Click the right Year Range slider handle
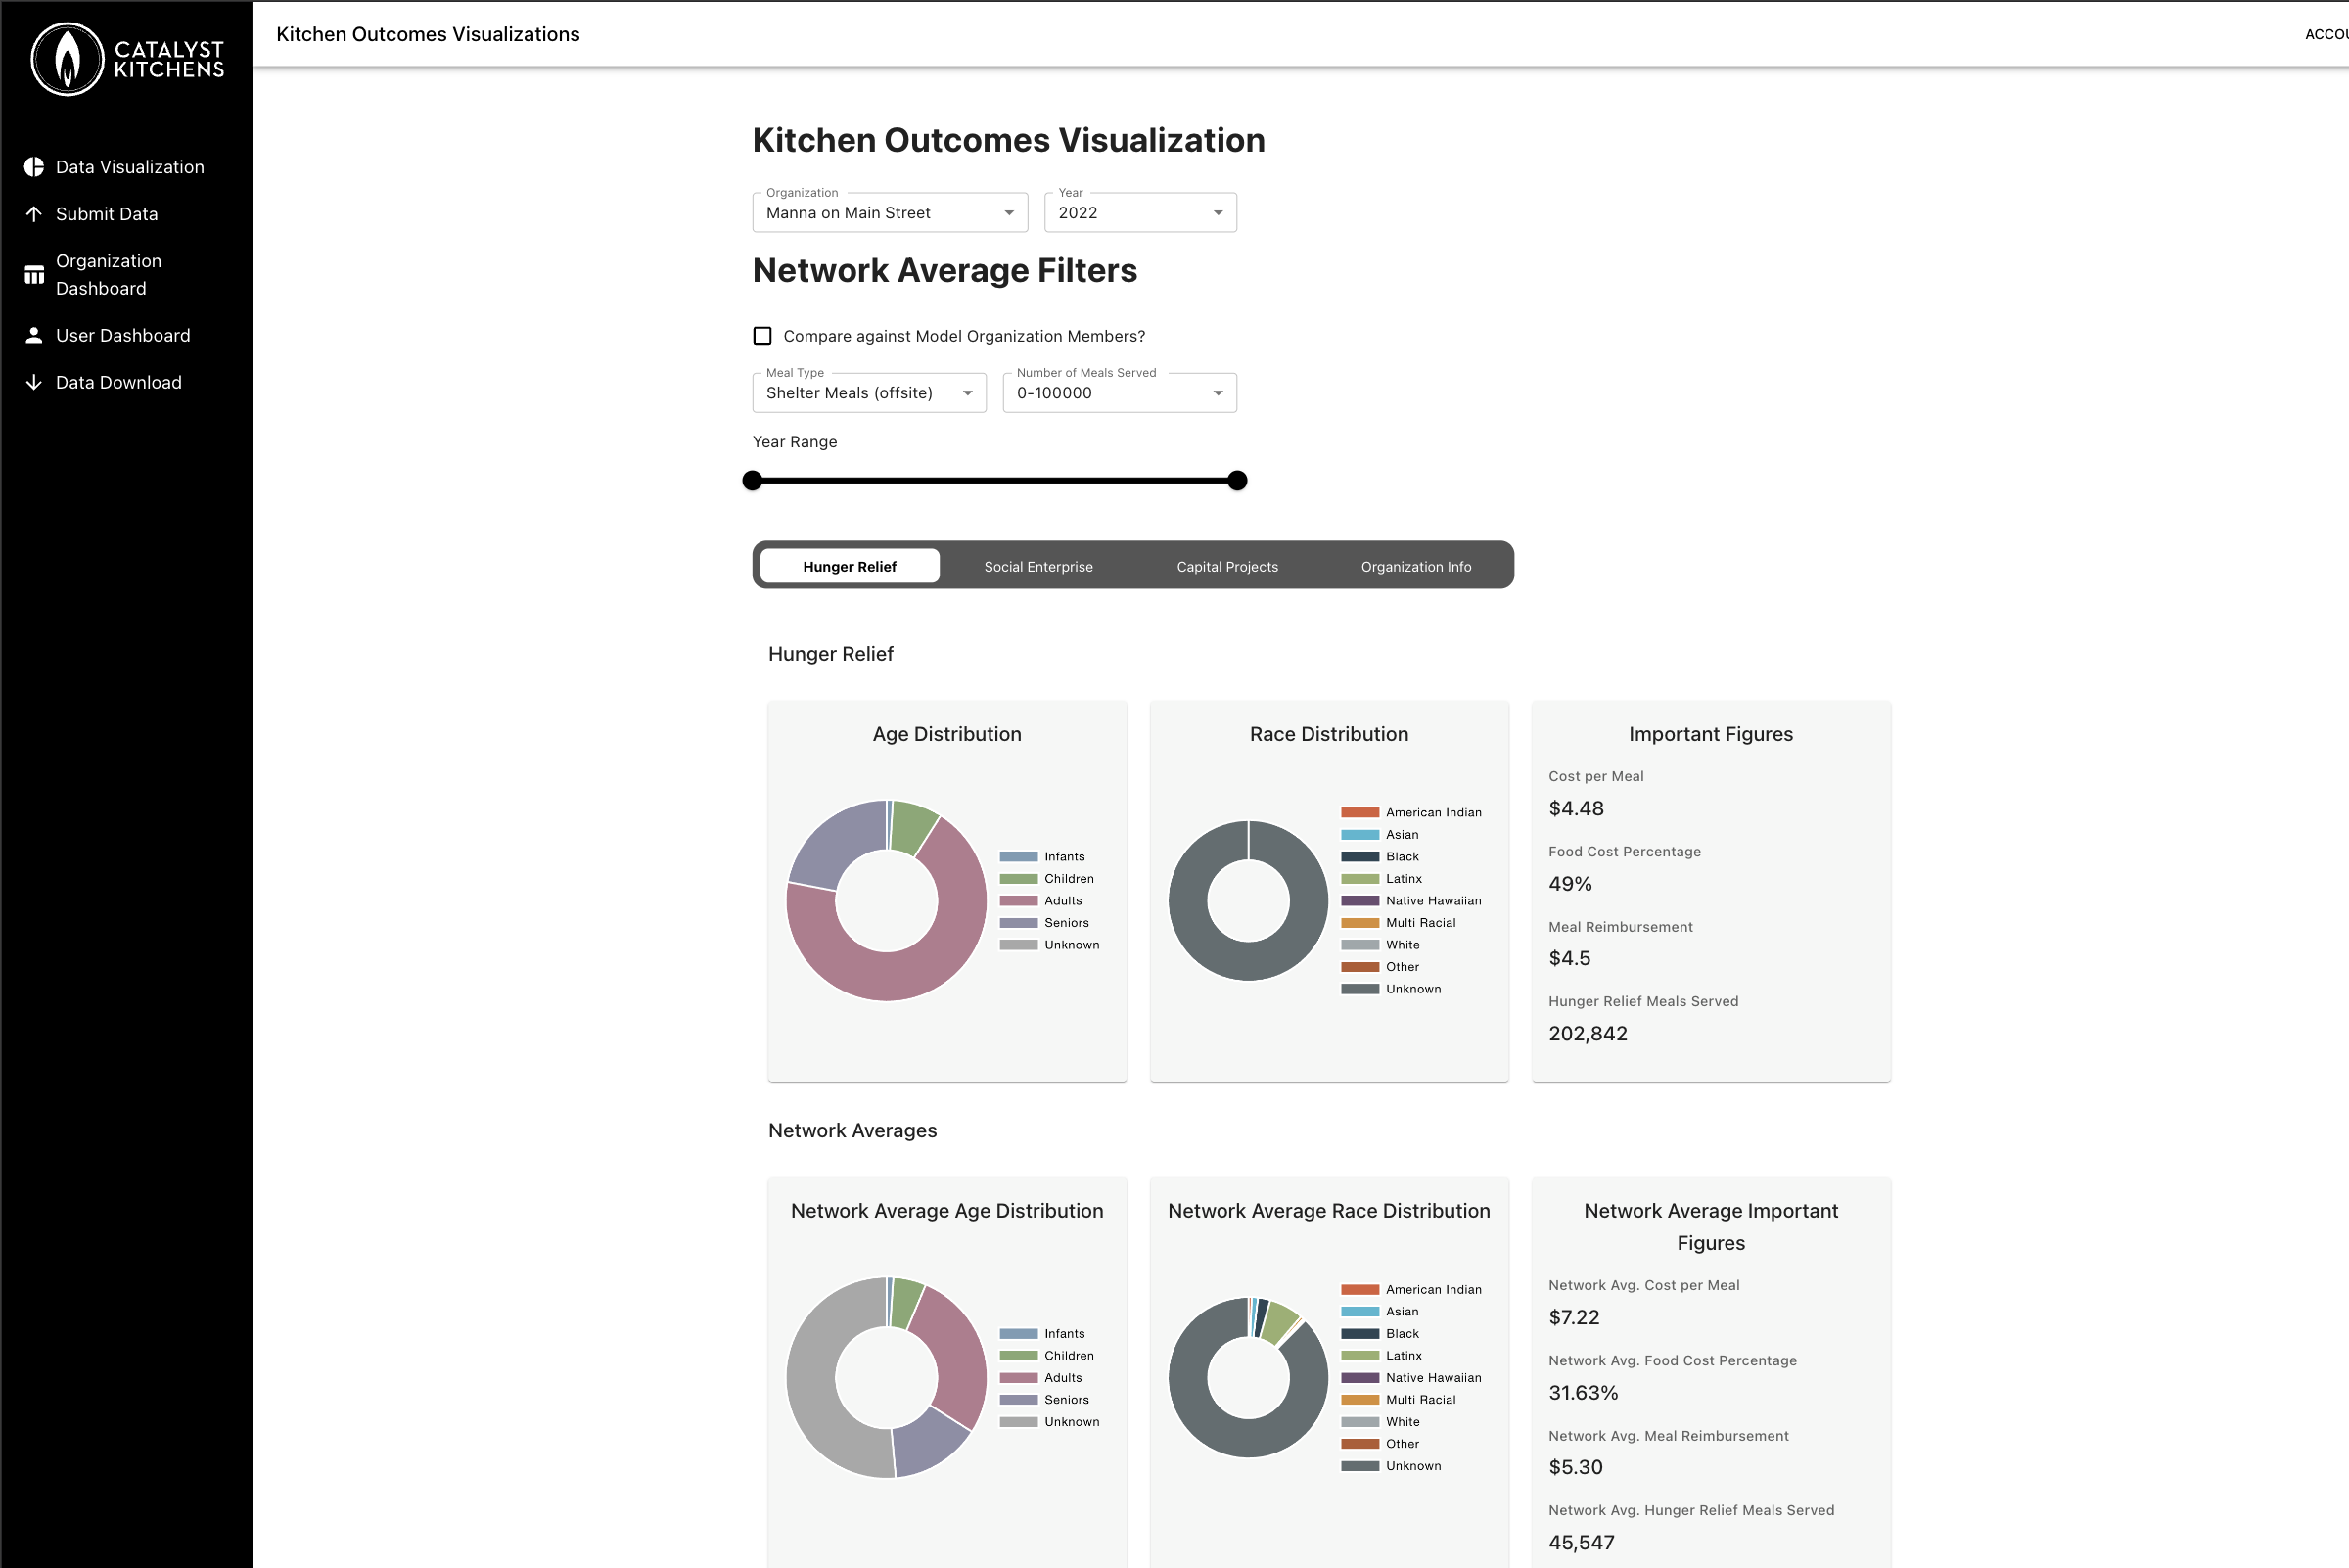This screenshot has height=1568, width=2349. pyautogui.click(x=1237, y=481)
